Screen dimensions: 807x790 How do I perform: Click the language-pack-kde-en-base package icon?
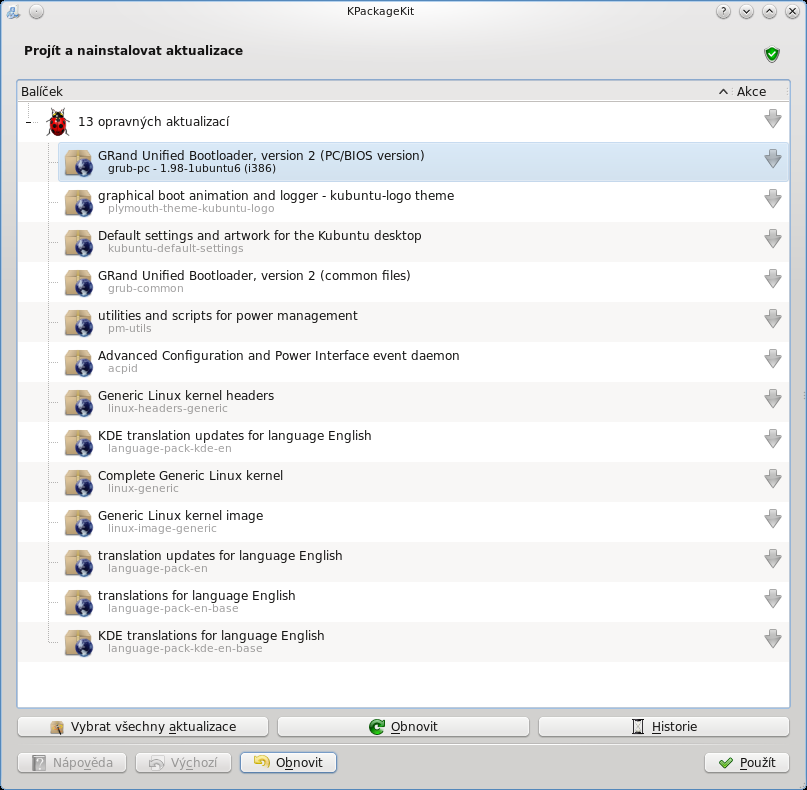(79, 642)
